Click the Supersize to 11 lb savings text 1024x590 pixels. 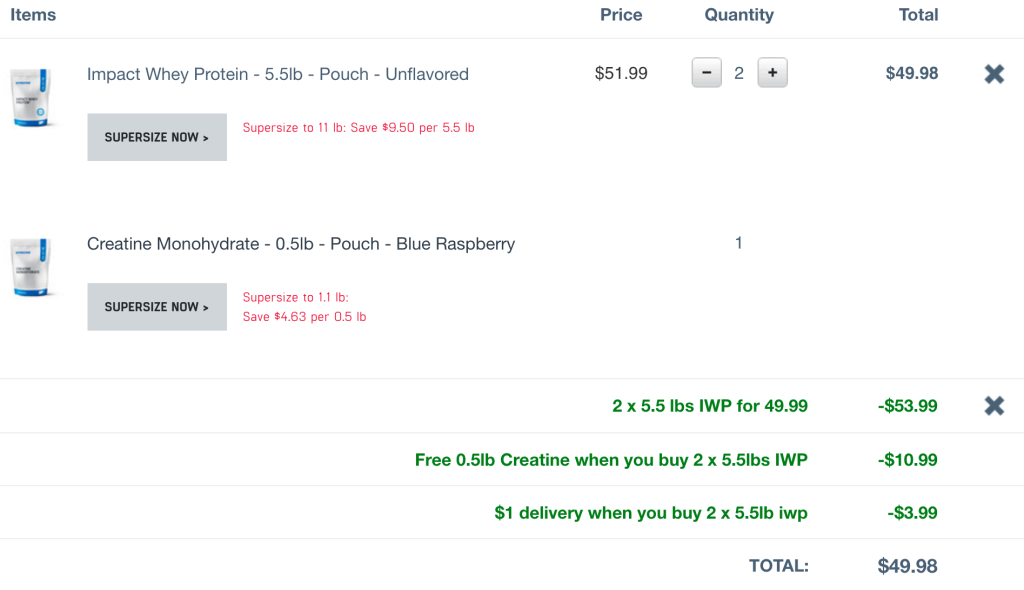point(358,128)
